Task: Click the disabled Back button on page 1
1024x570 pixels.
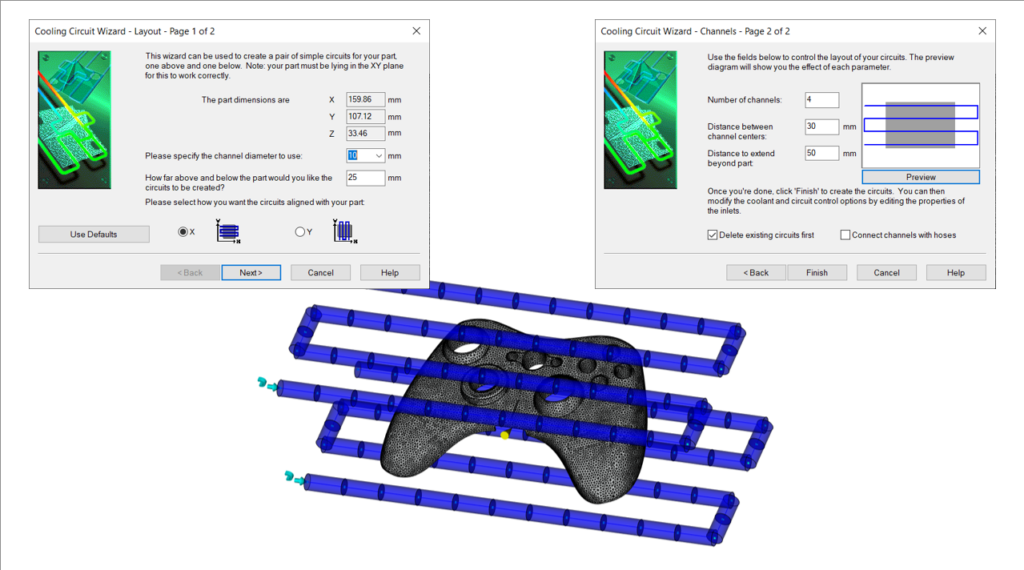Action: (x=190, y=273)
